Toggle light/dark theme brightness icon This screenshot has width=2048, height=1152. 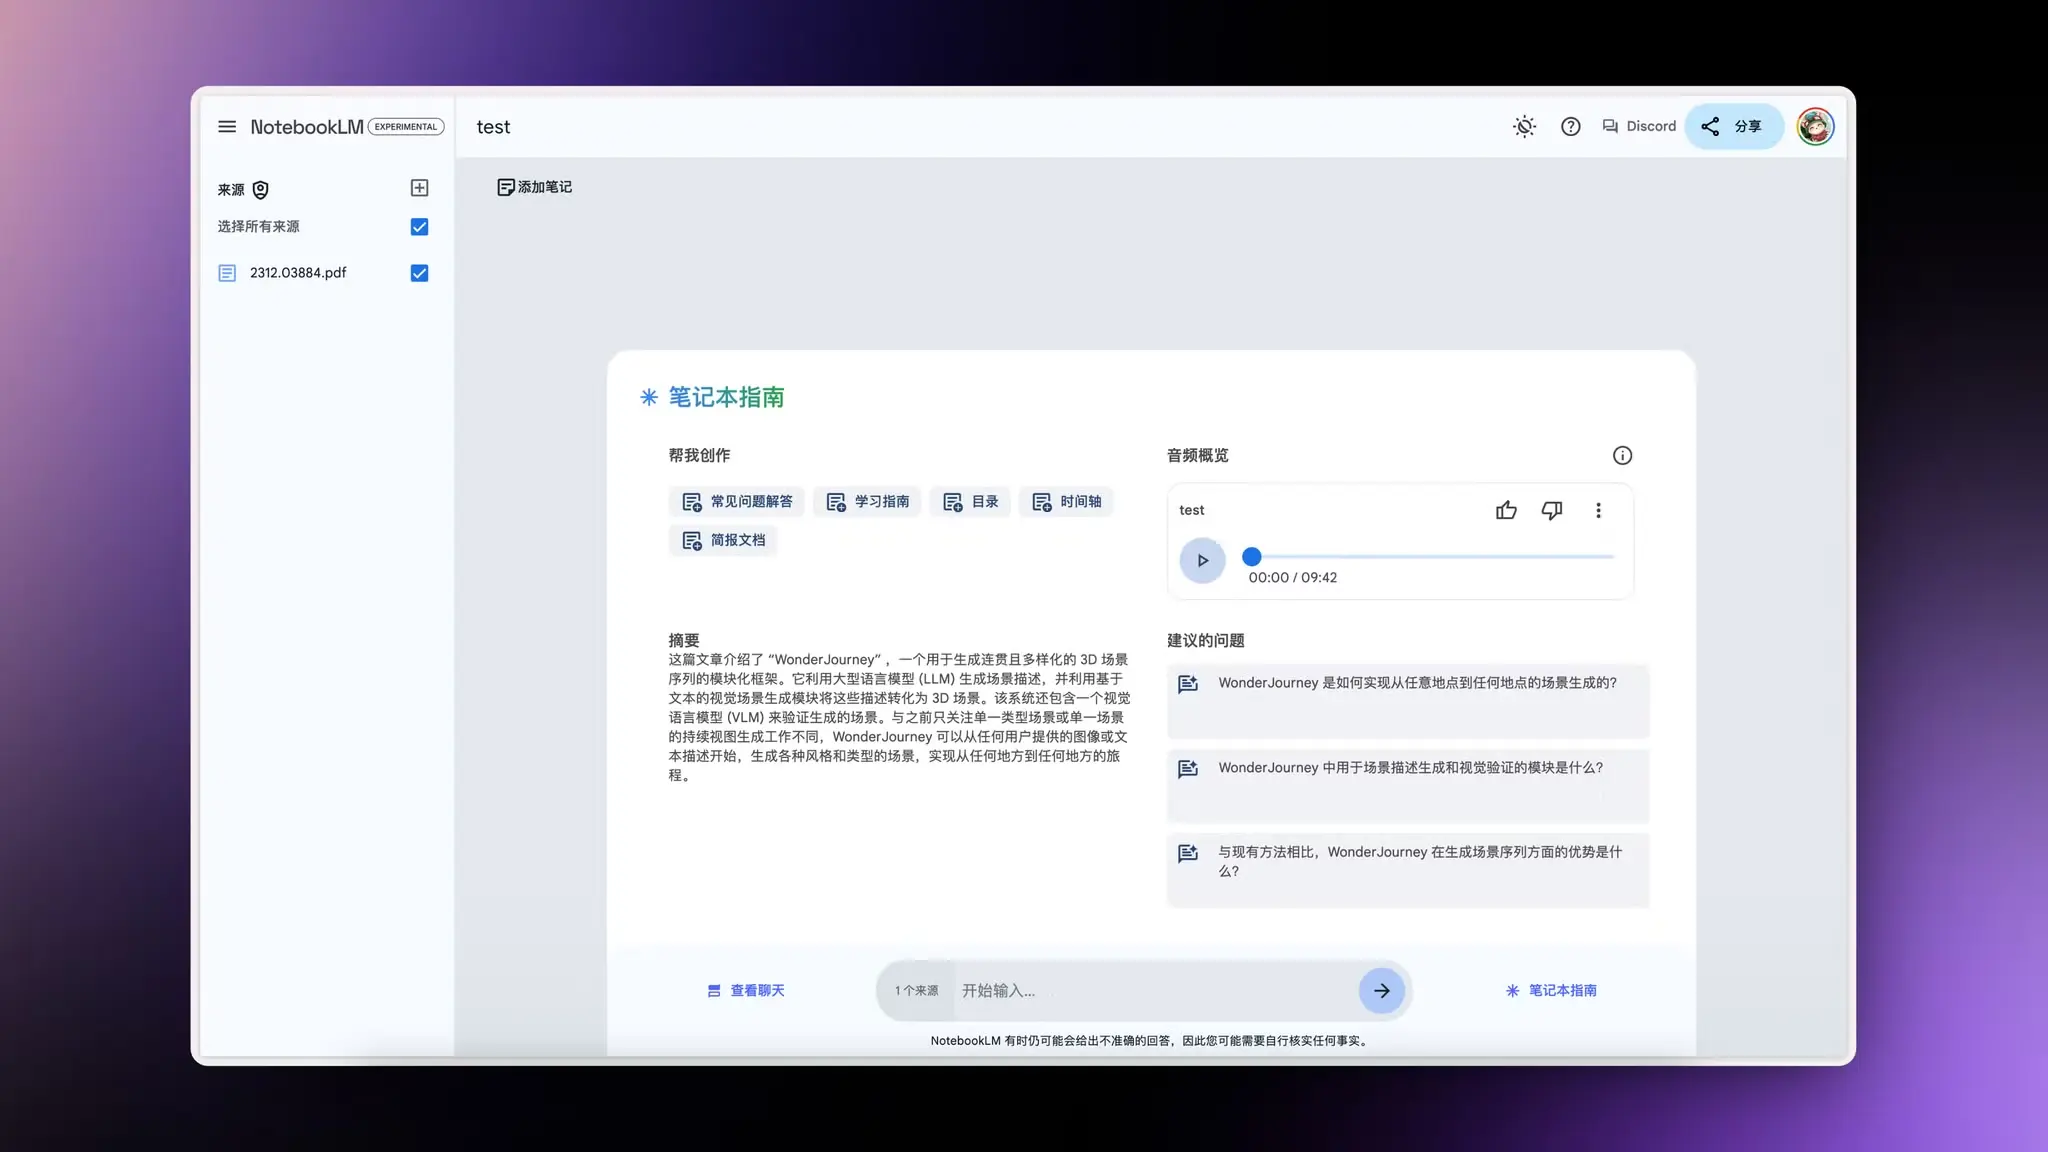pos(1524,127)
